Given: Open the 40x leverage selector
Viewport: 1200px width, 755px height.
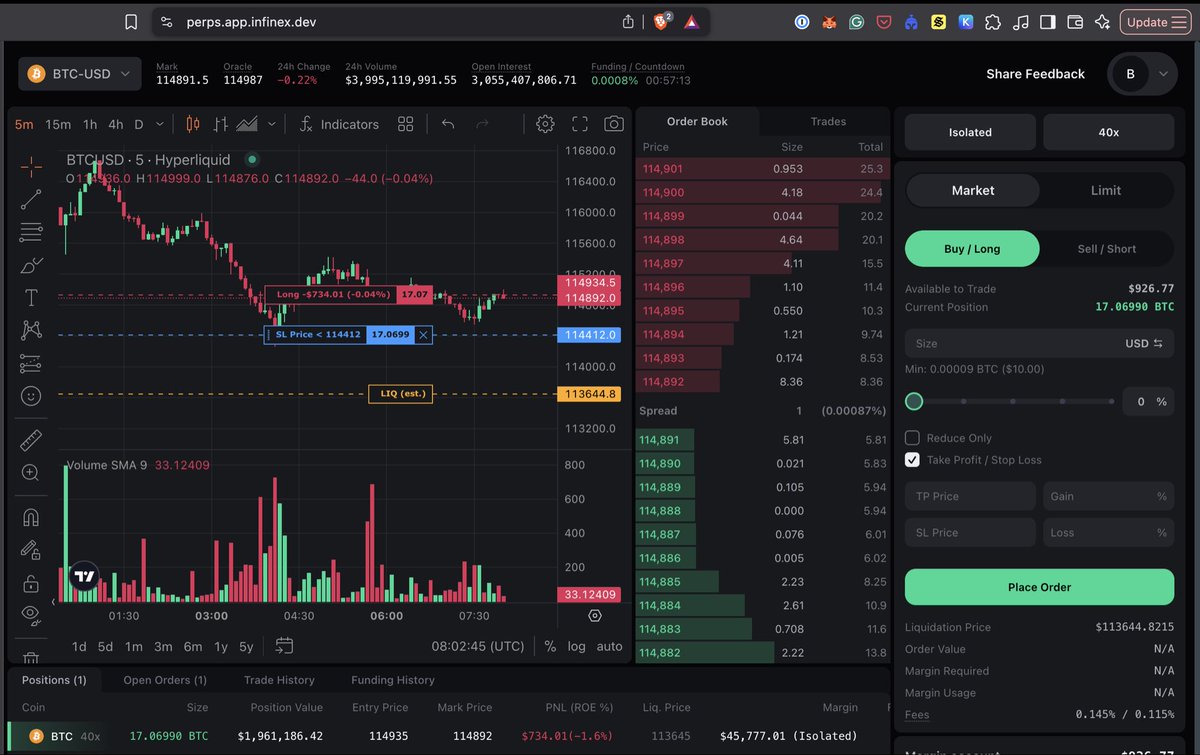Looking at the screenshot, I should (1108, 132).
